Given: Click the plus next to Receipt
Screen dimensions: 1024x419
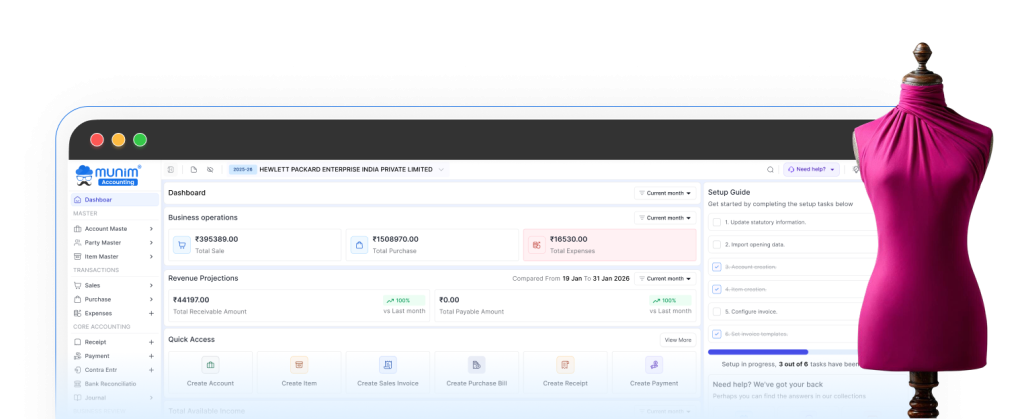Looking at the screenshot, I should (x=151, y=342).
